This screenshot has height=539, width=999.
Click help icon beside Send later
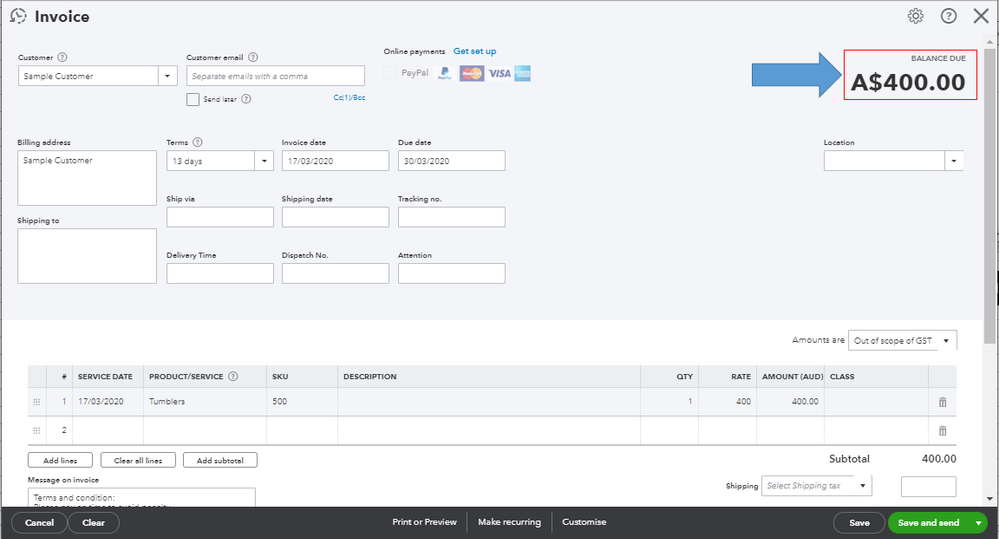pyautogui.click(x=246, y=99)
